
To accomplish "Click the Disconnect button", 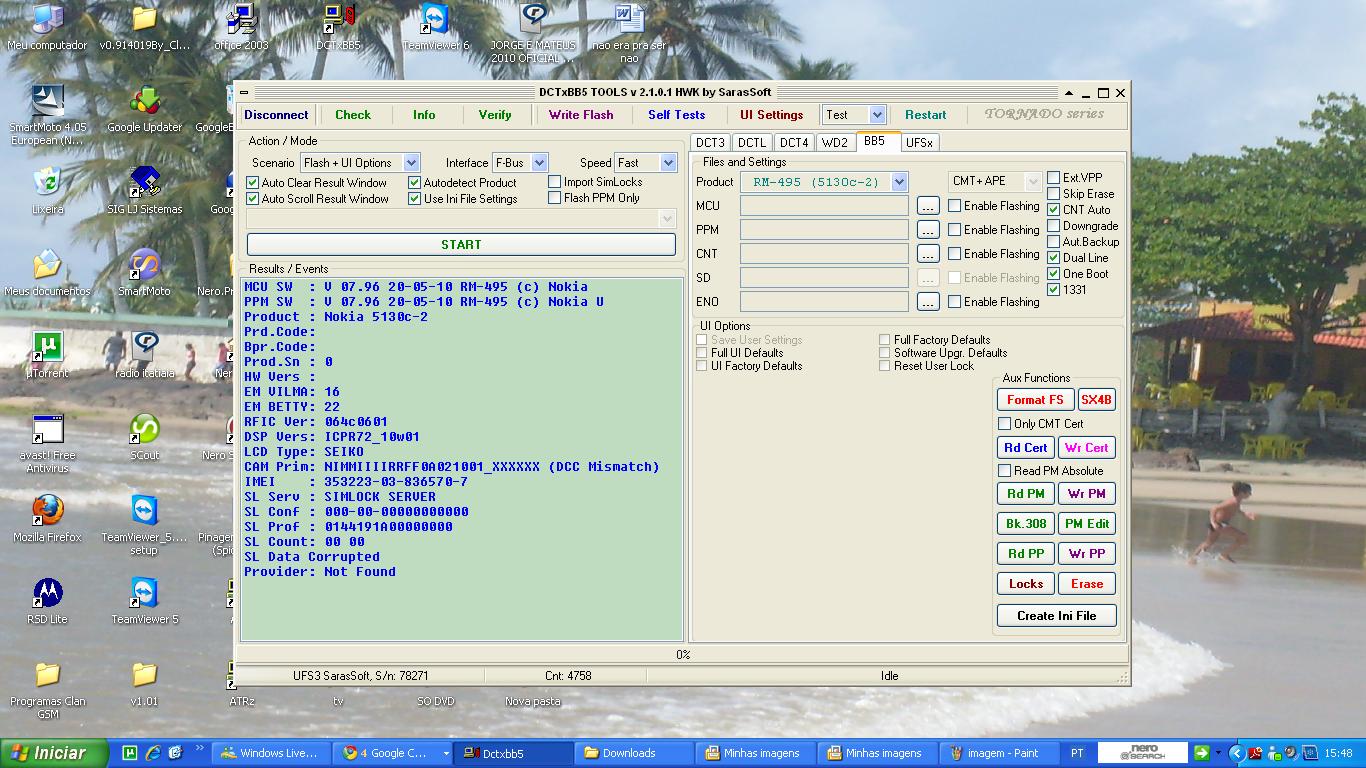I will pos(276,115).
